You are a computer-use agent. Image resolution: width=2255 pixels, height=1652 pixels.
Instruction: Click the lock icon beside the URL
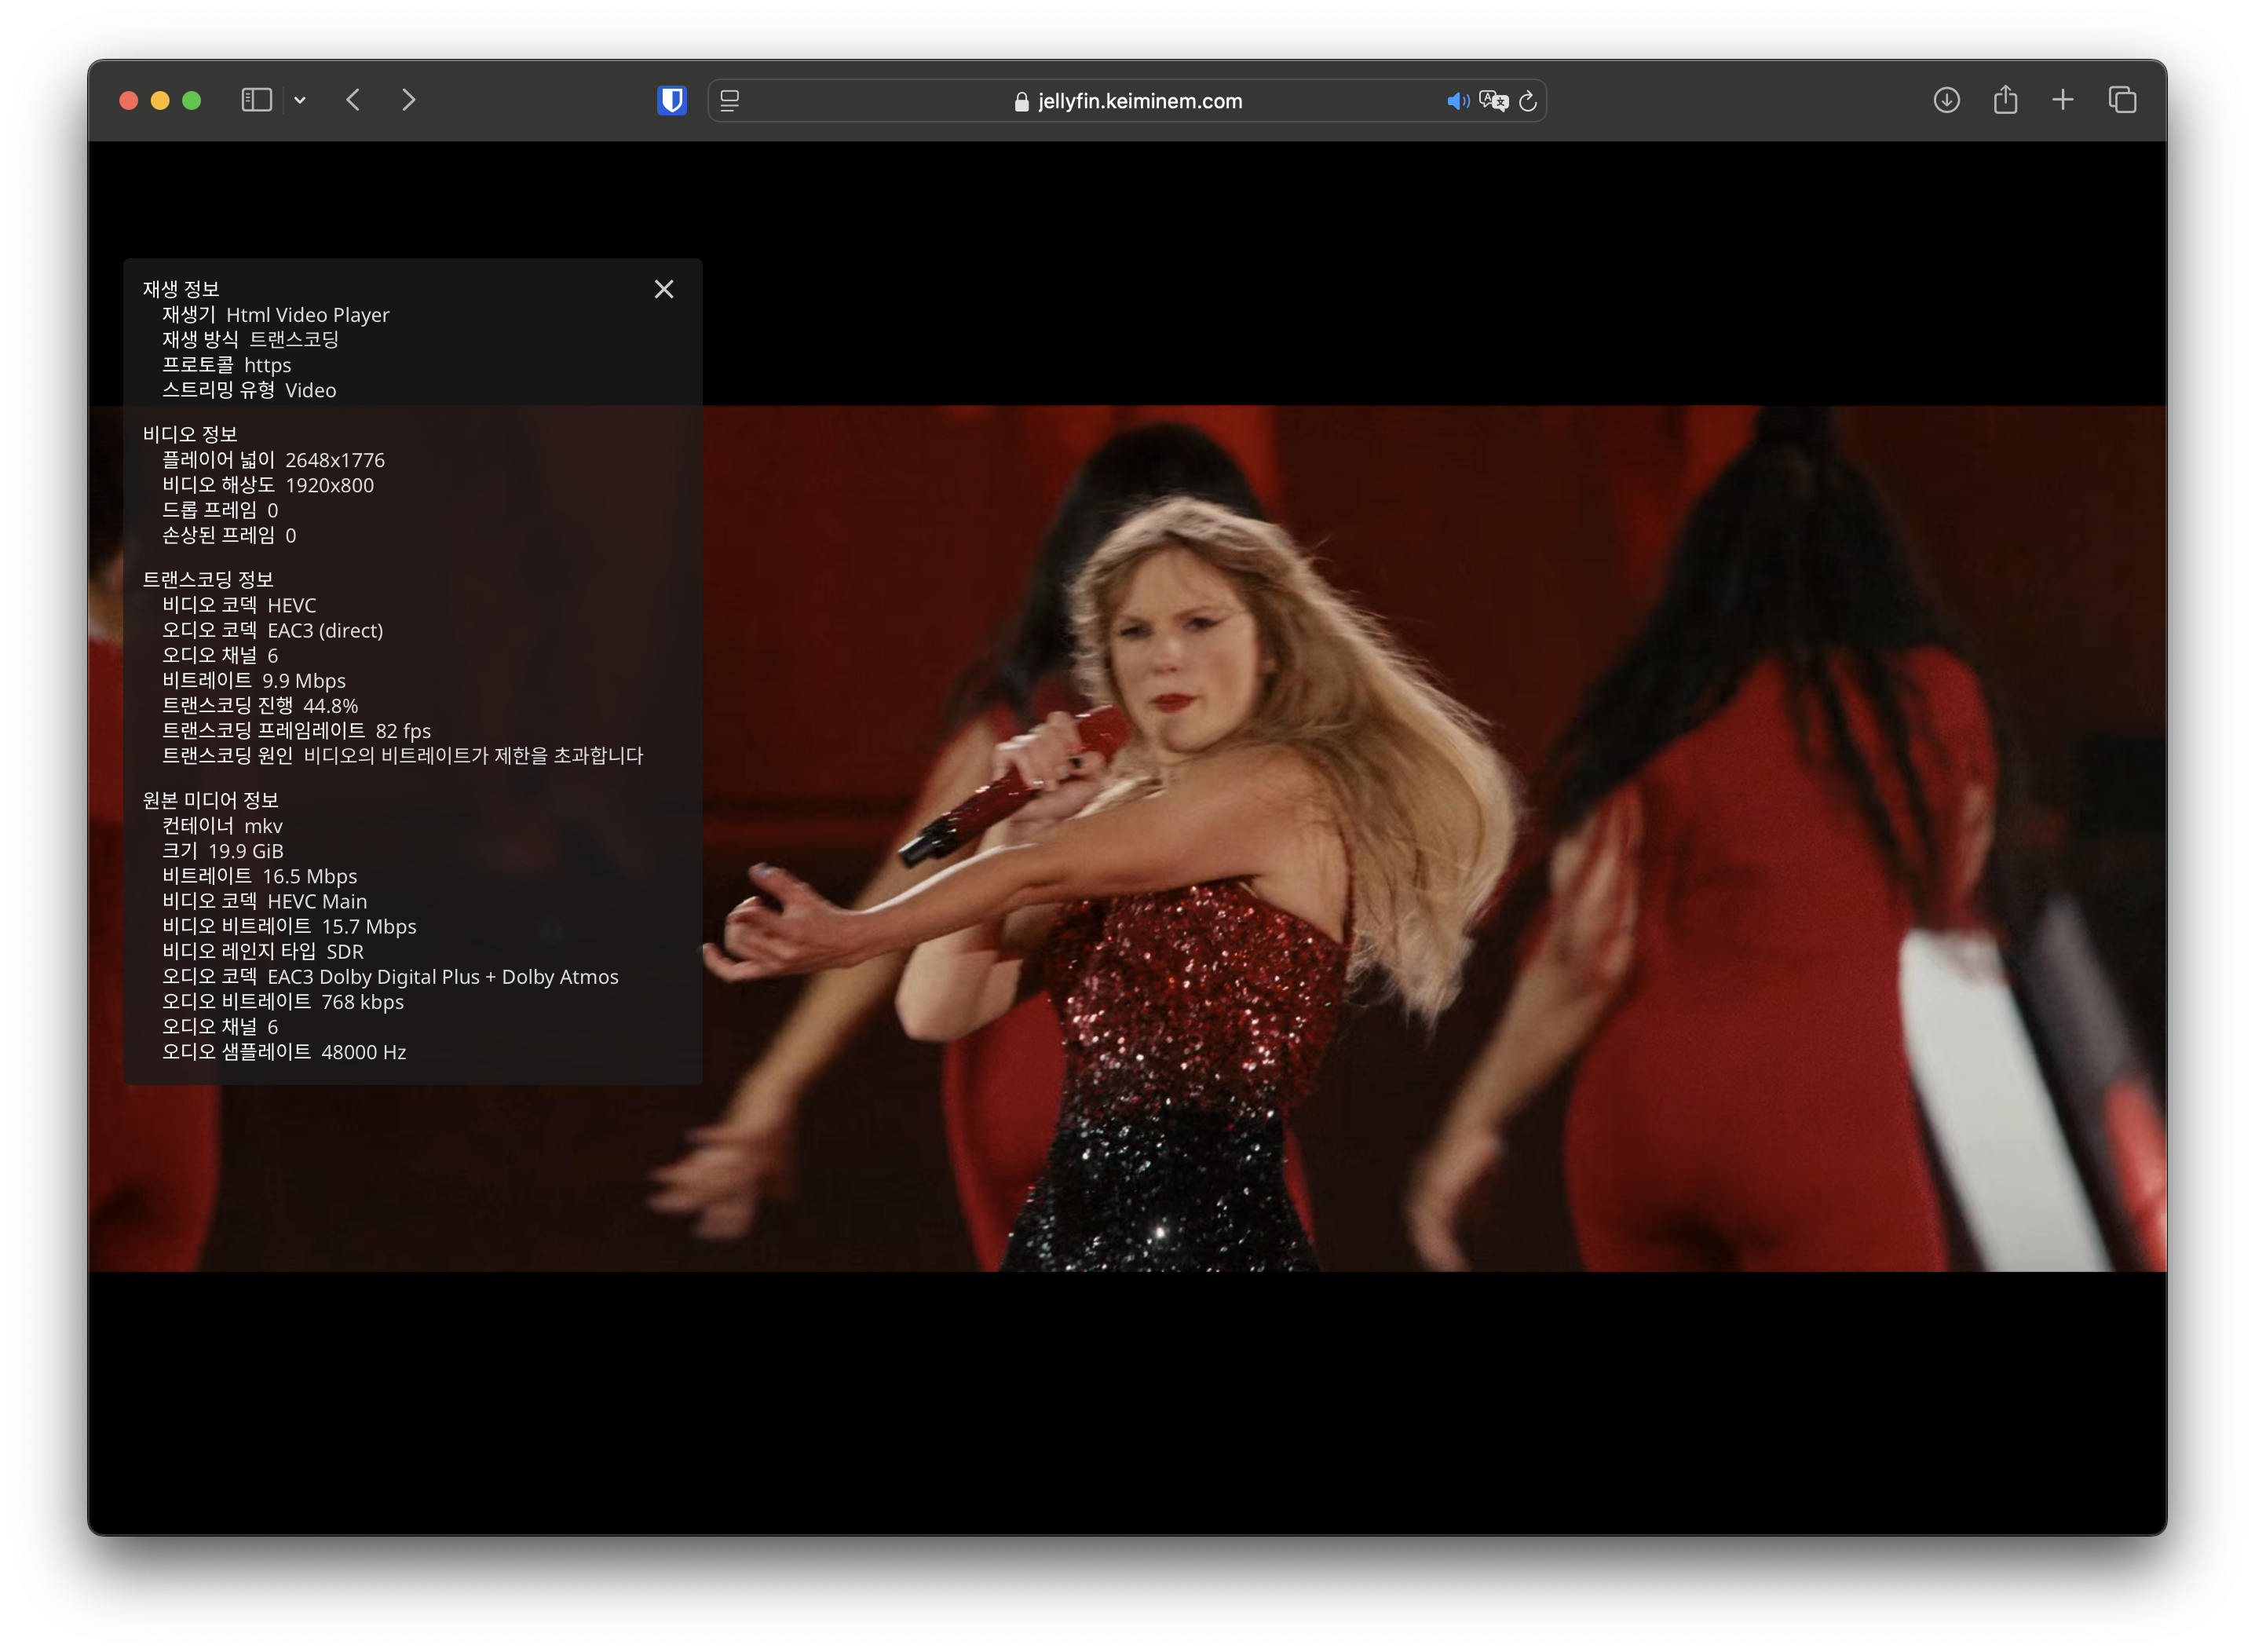coord(1021,102)
